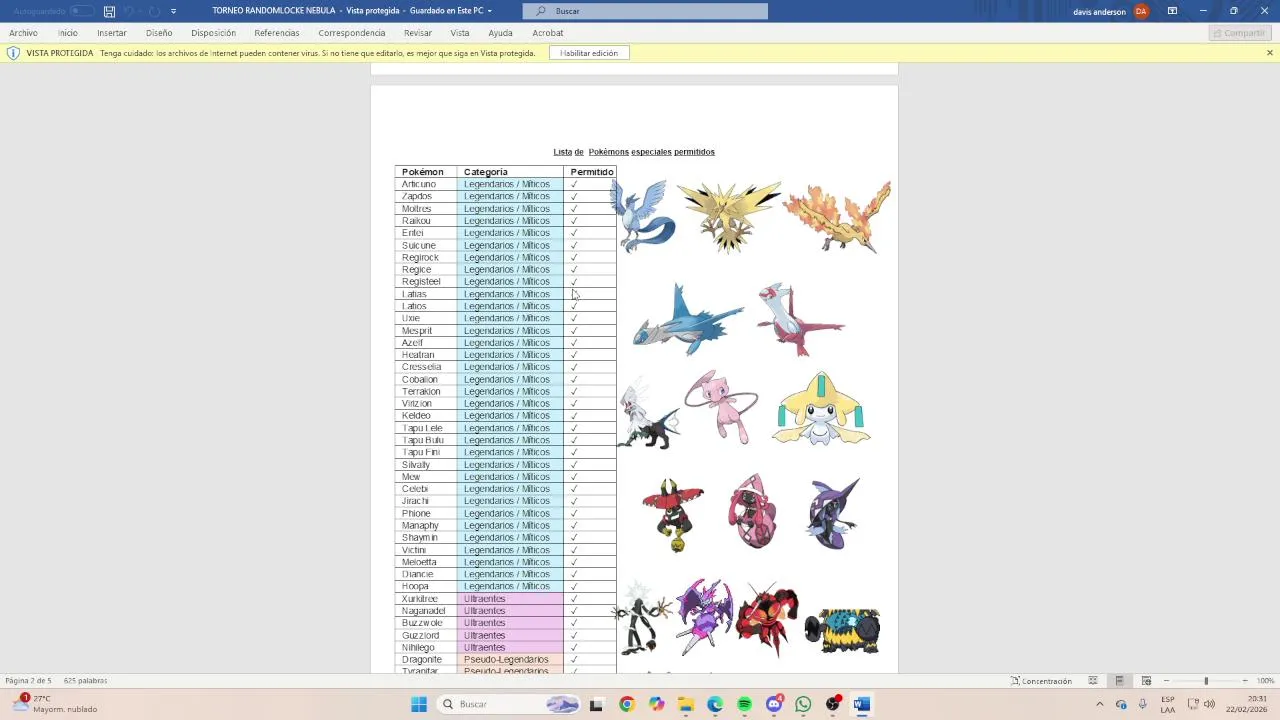Viewport: 1280px width, 720px height.
Task: Open the Correspondencia tab
Action: click(352, 33)
